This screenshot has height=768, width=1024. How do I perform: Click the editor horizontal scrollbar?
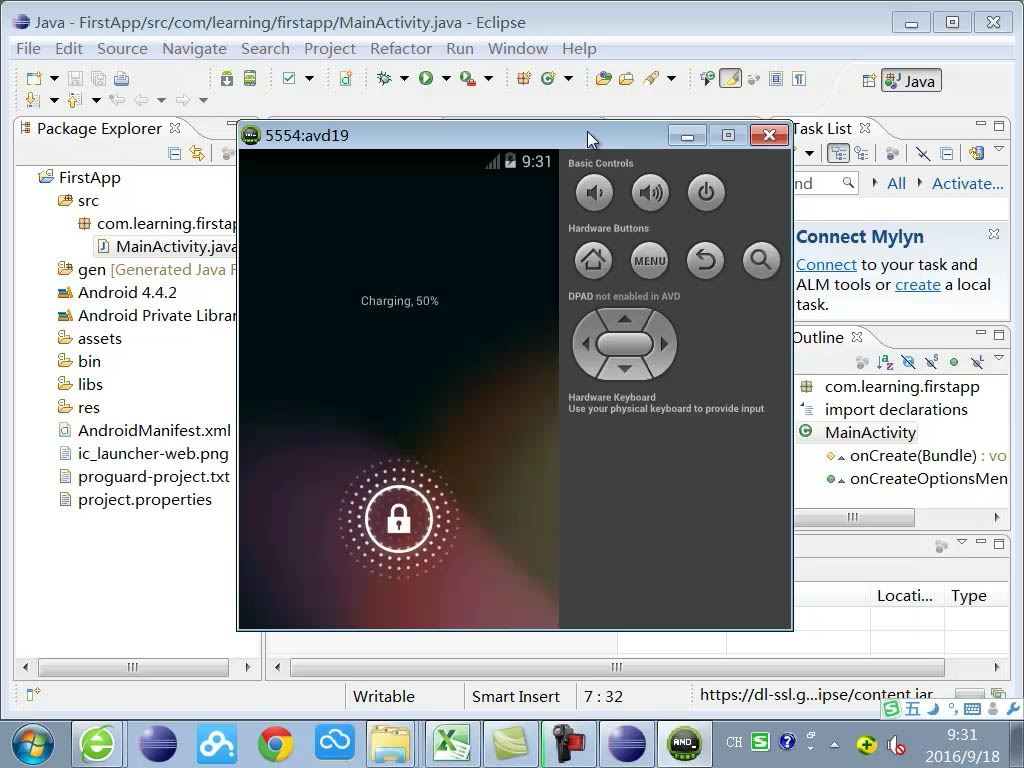click(x=617, y=667)
